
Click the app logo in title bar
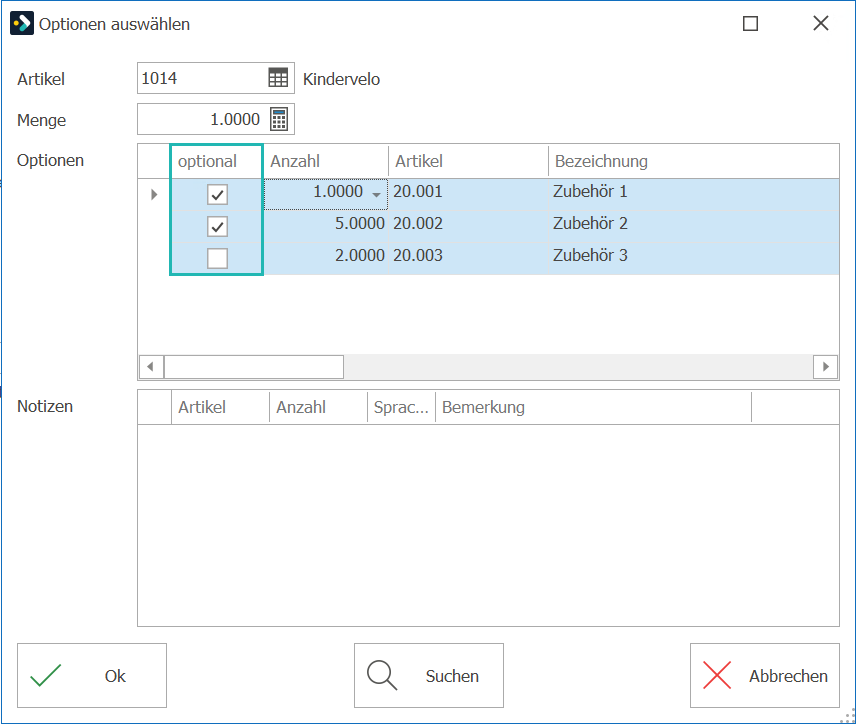(22, 23)
